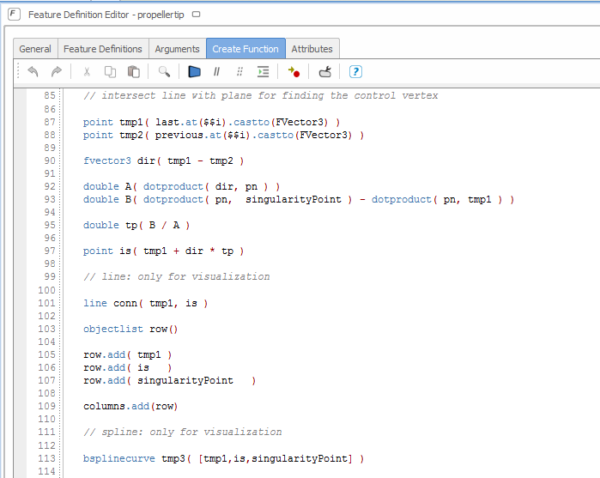Switch to the General tab
Viewport: 600px width, 478px height.
(x=35, y=48)
